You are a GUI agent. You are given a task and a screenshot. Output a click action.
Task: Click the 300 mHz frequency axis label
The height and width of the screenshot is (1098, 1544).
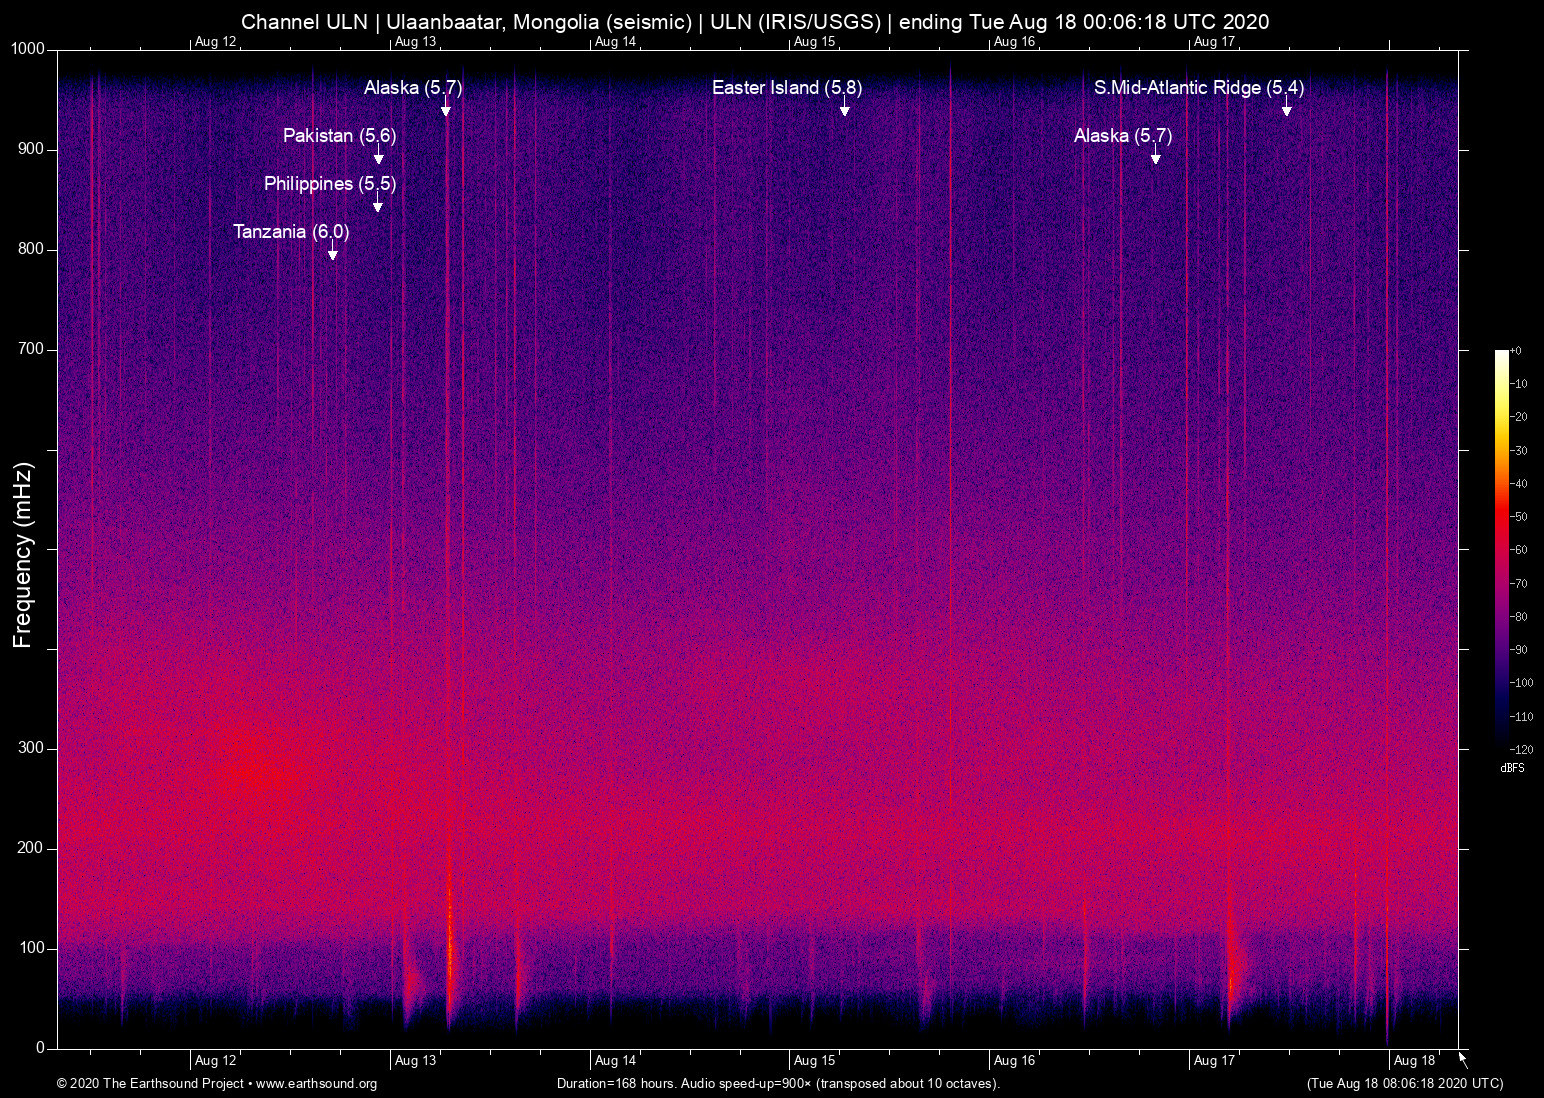point(30,748)
